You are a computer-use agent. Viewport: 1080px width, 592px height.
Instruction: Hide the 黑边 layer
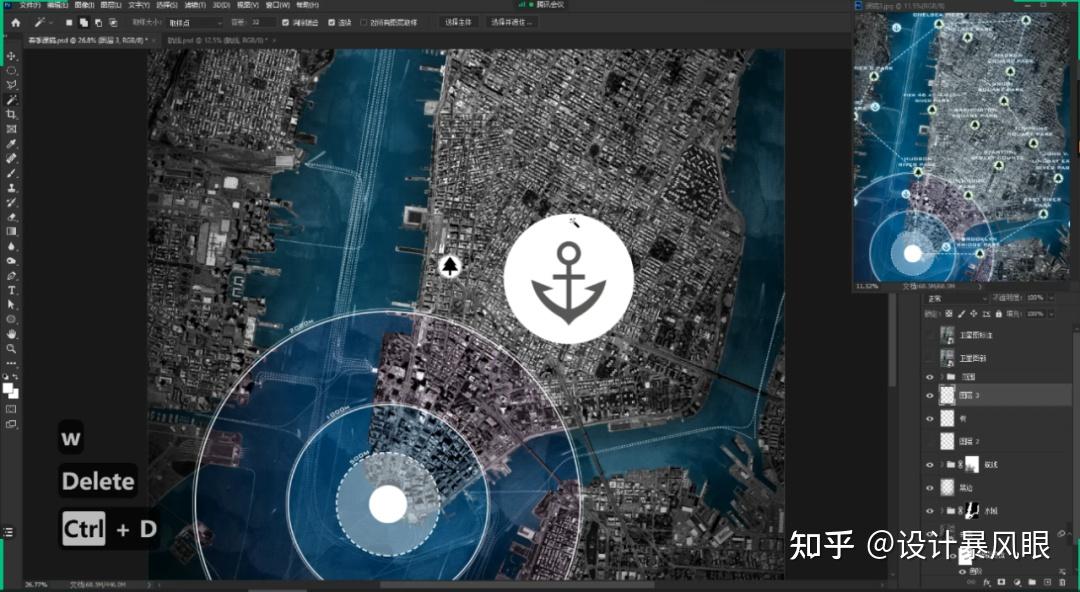click(x=930, y=487)
